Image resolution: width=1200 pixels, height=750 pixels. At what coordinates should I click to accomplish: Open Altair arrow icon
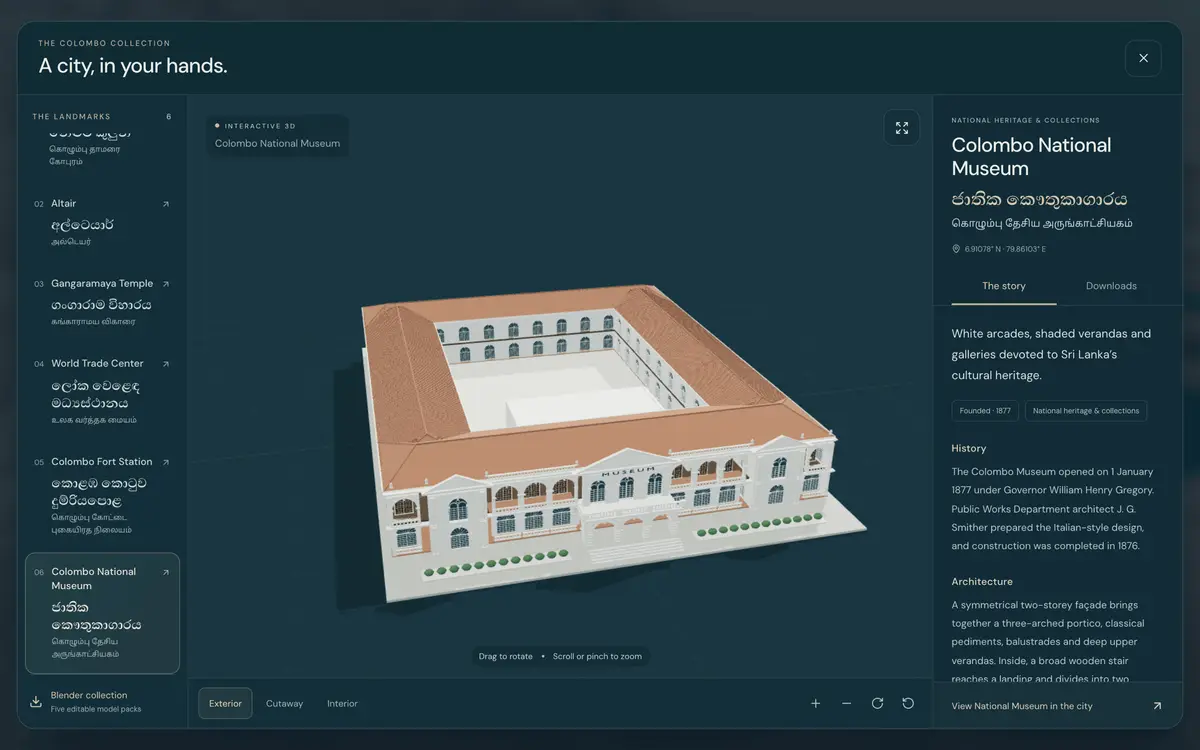tap(166, 204)
